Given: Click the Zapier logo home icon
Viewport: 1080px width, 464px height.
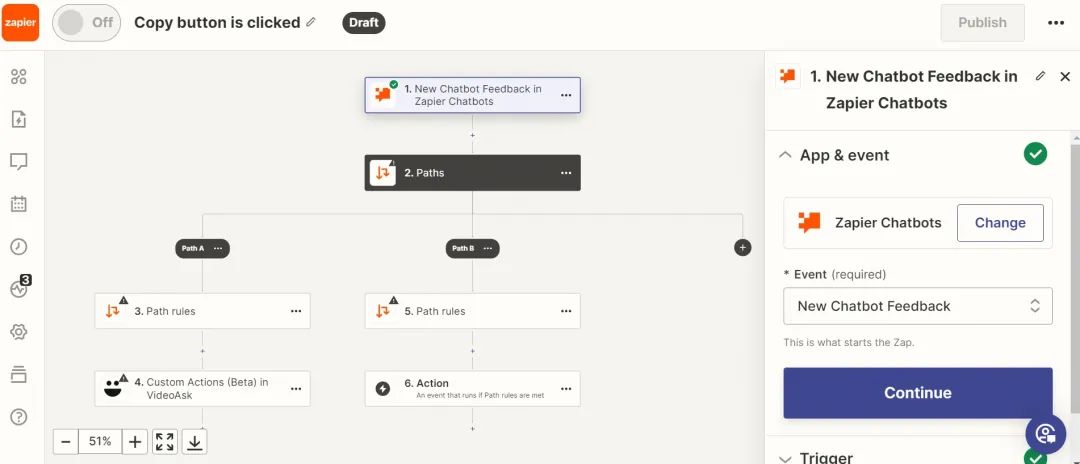Looking at the screenshot, I should (20, 22).
